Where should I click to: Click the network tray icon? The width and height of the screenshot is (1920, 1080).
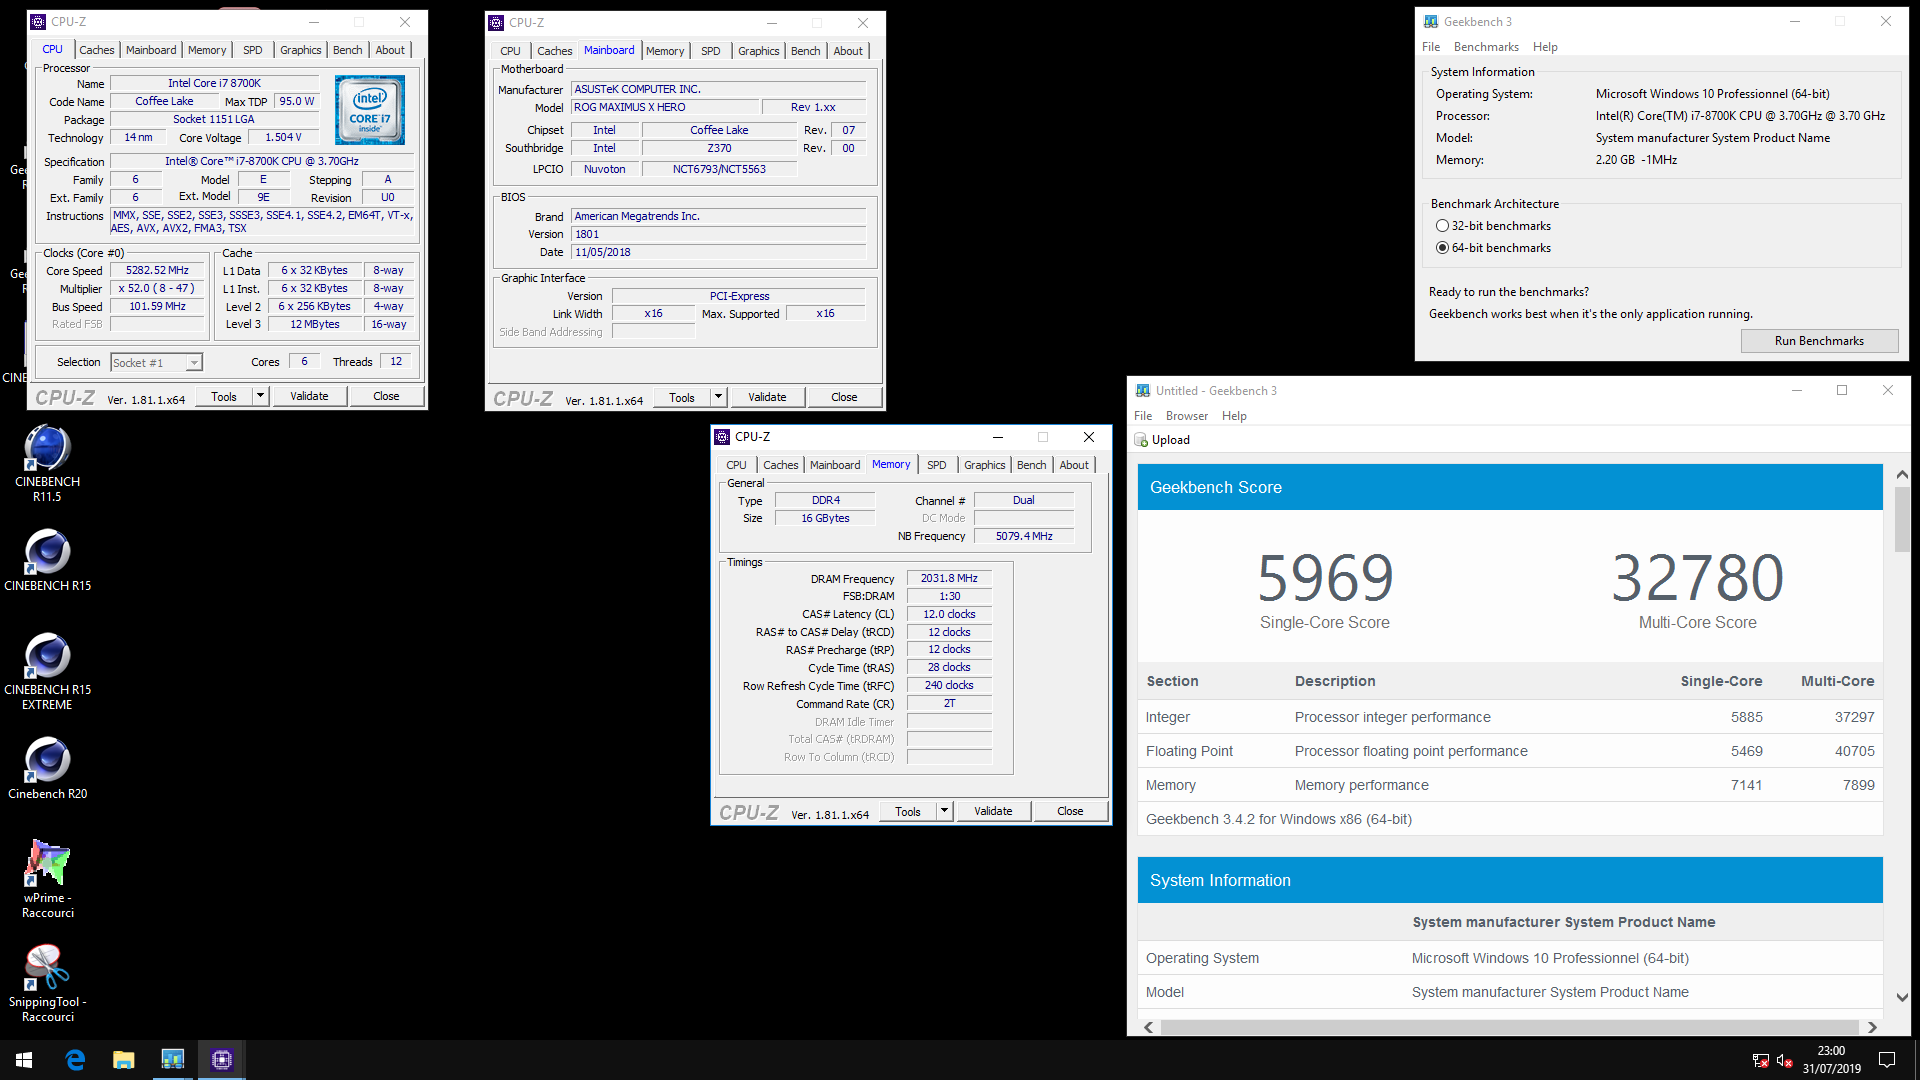(1761, 1061)
